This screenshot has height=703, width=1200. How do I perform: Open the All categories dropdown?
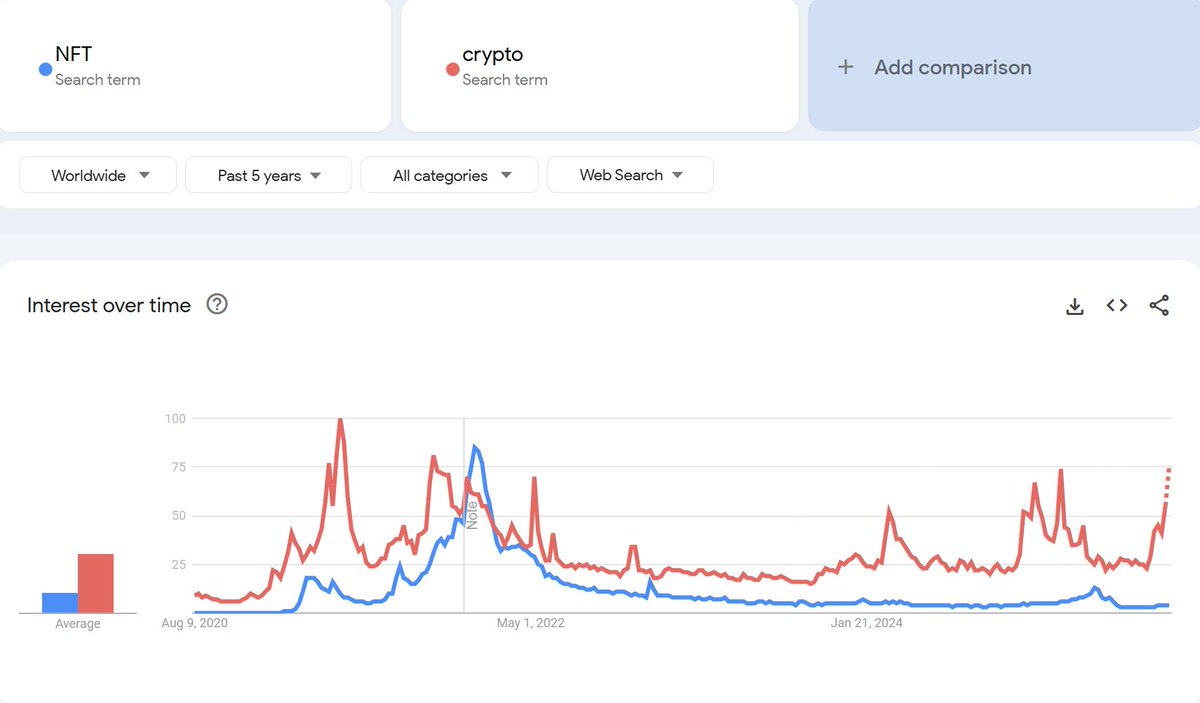[x=450, y=175]
